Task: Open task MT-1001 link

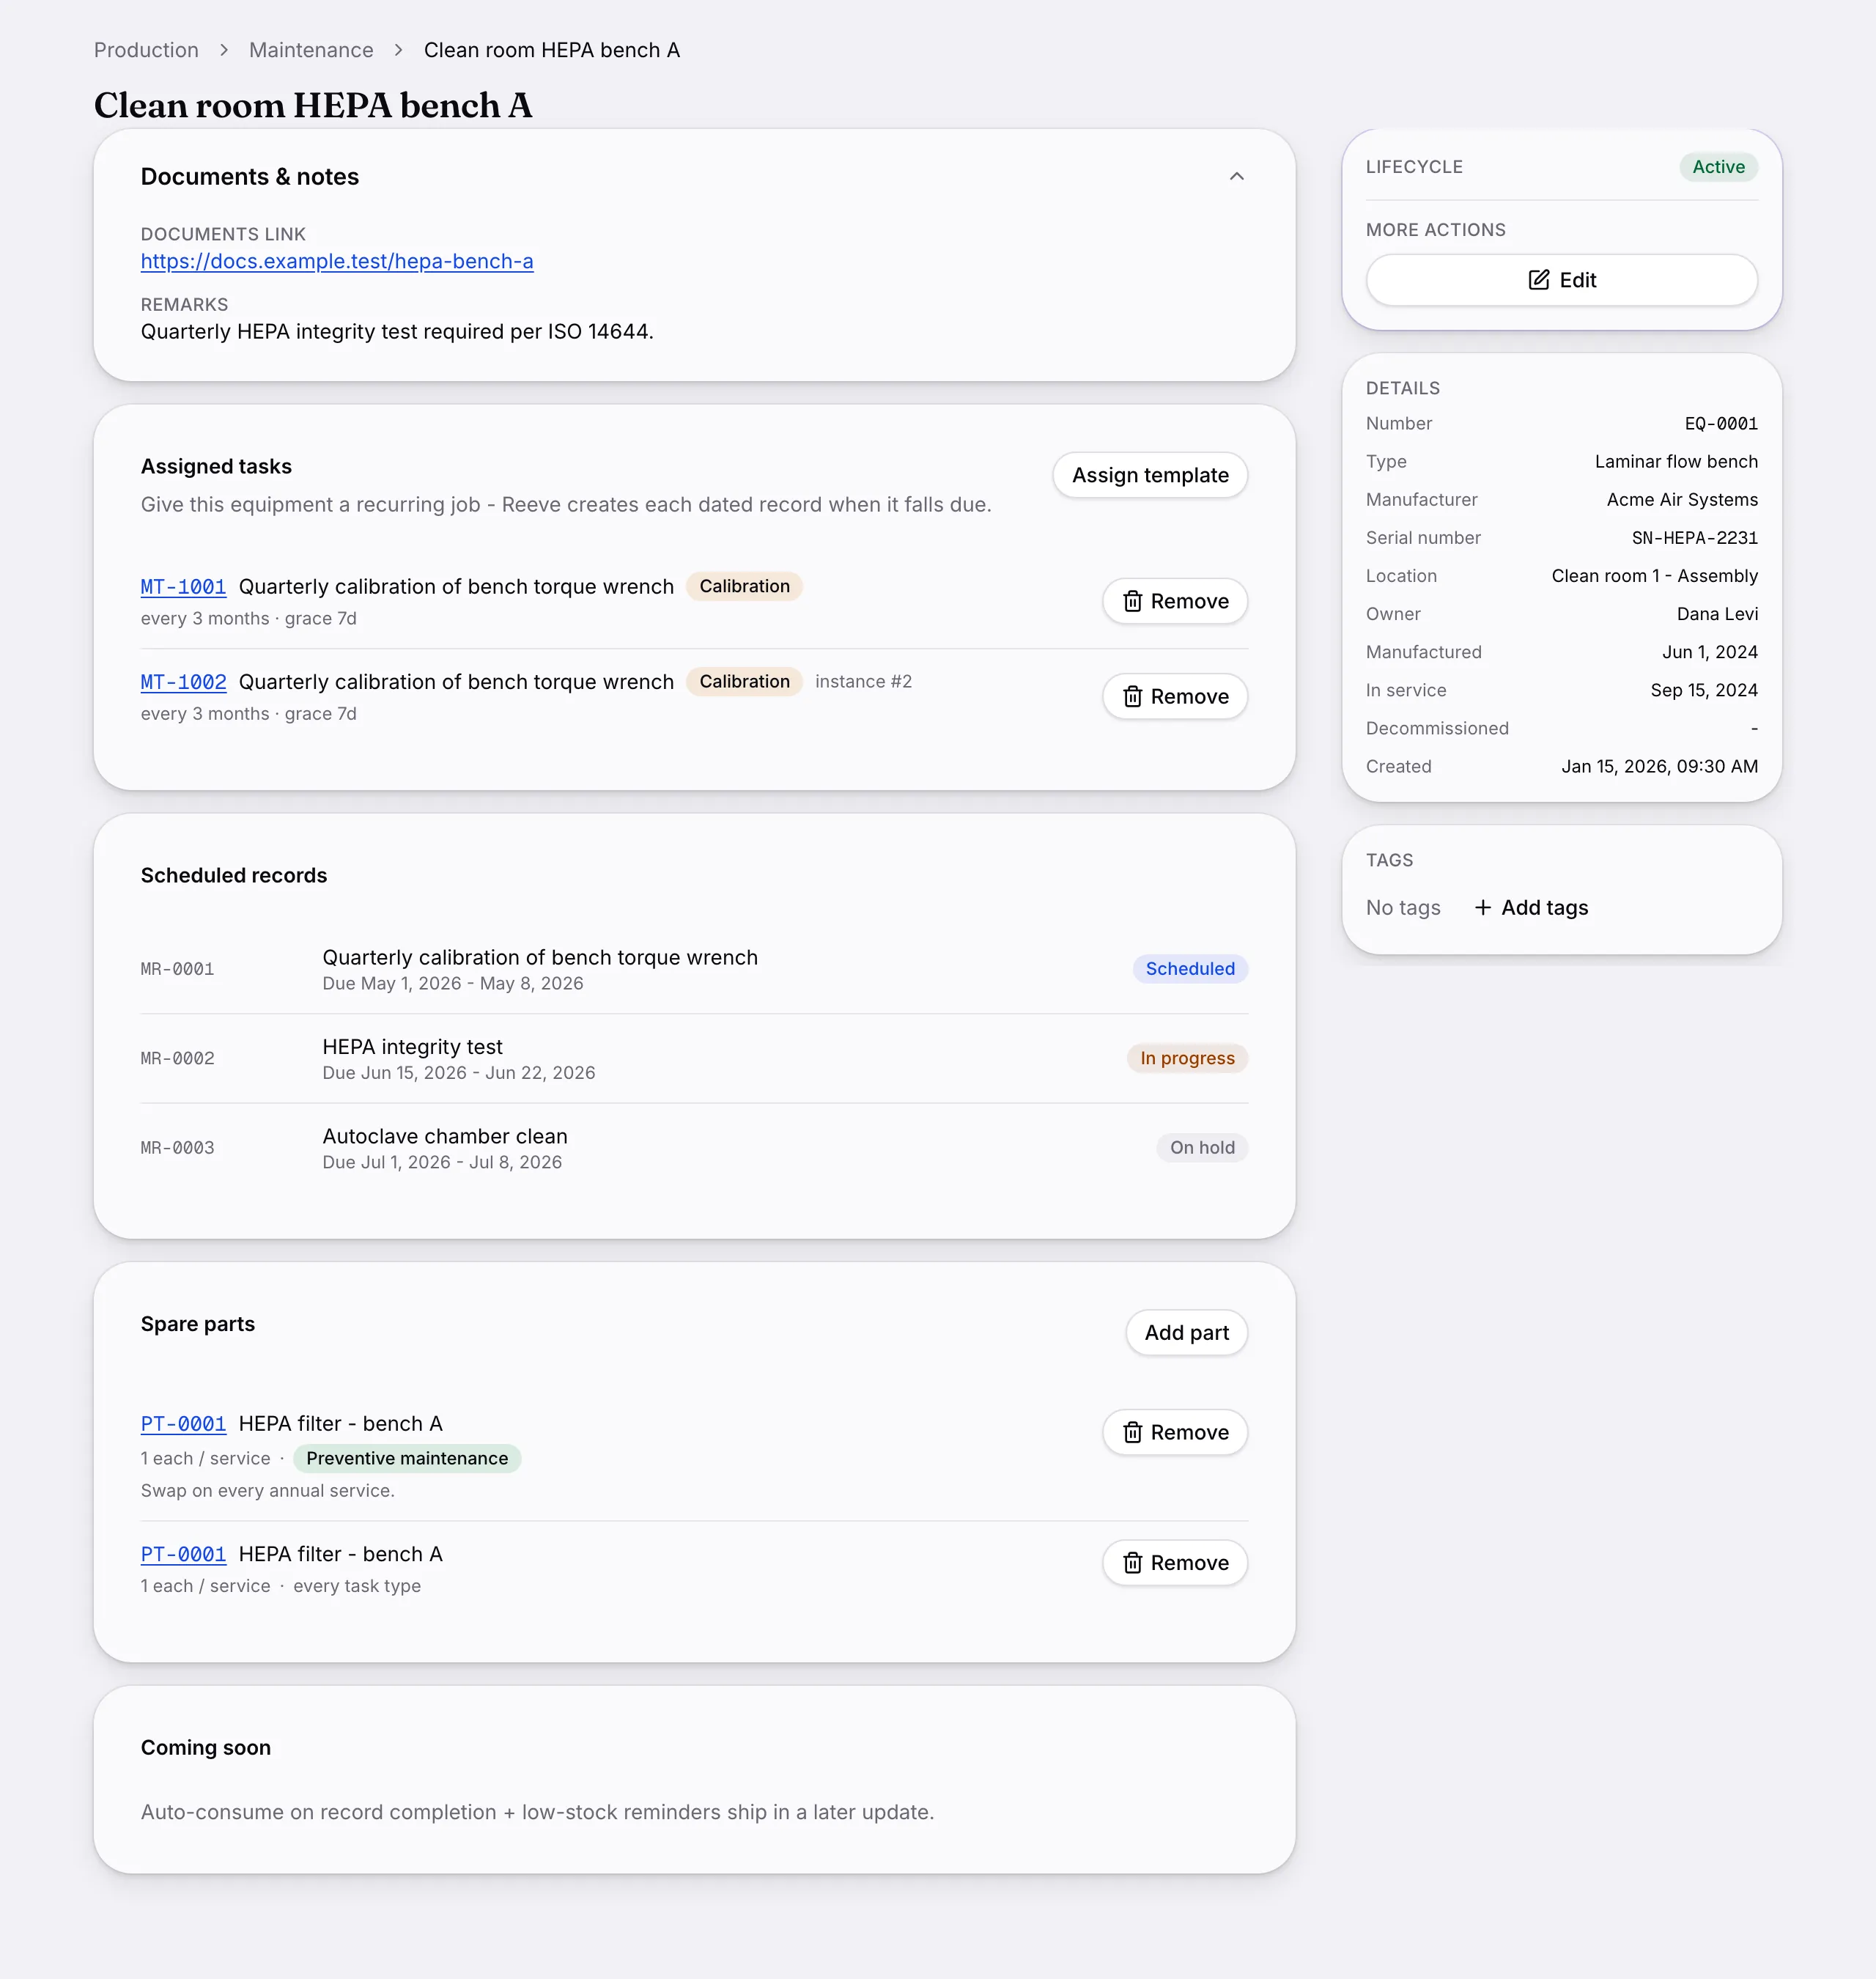Action: pos(183,587)
